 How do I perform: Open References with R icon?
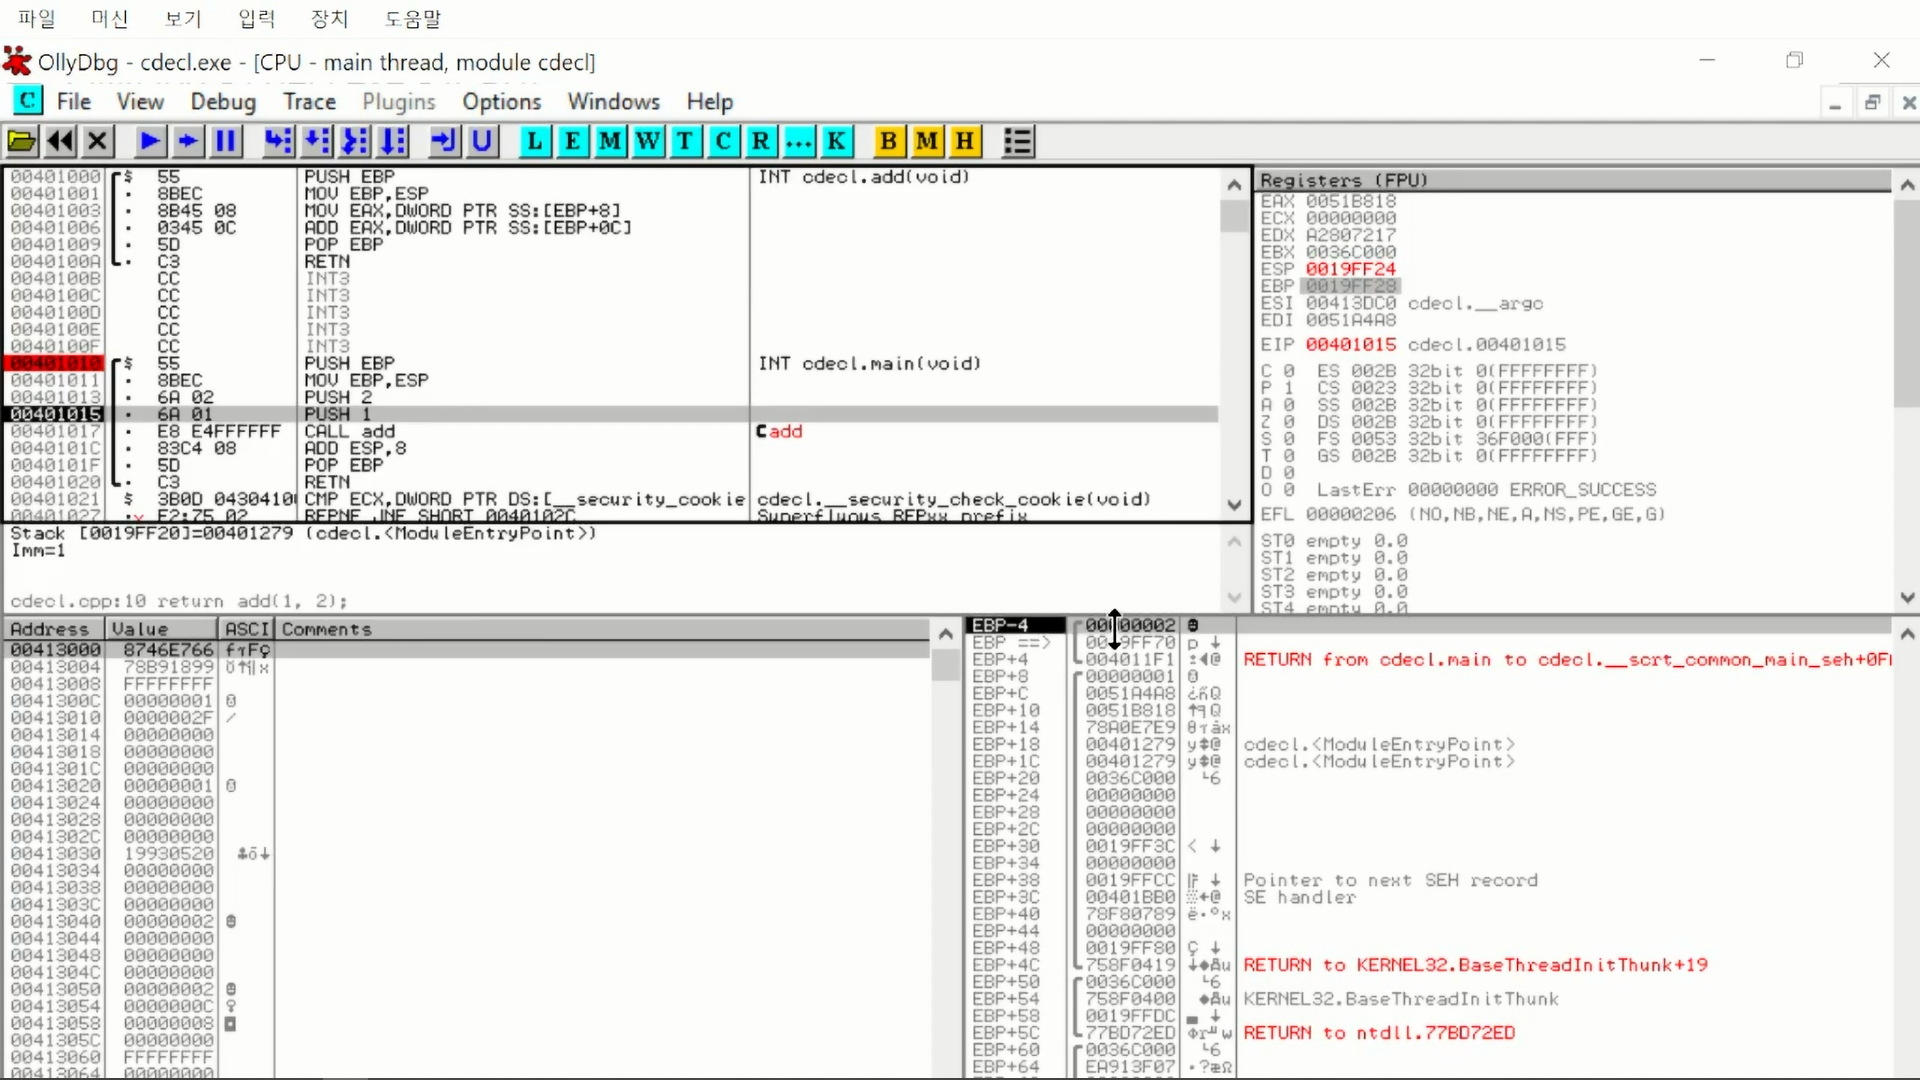[761, 141]
